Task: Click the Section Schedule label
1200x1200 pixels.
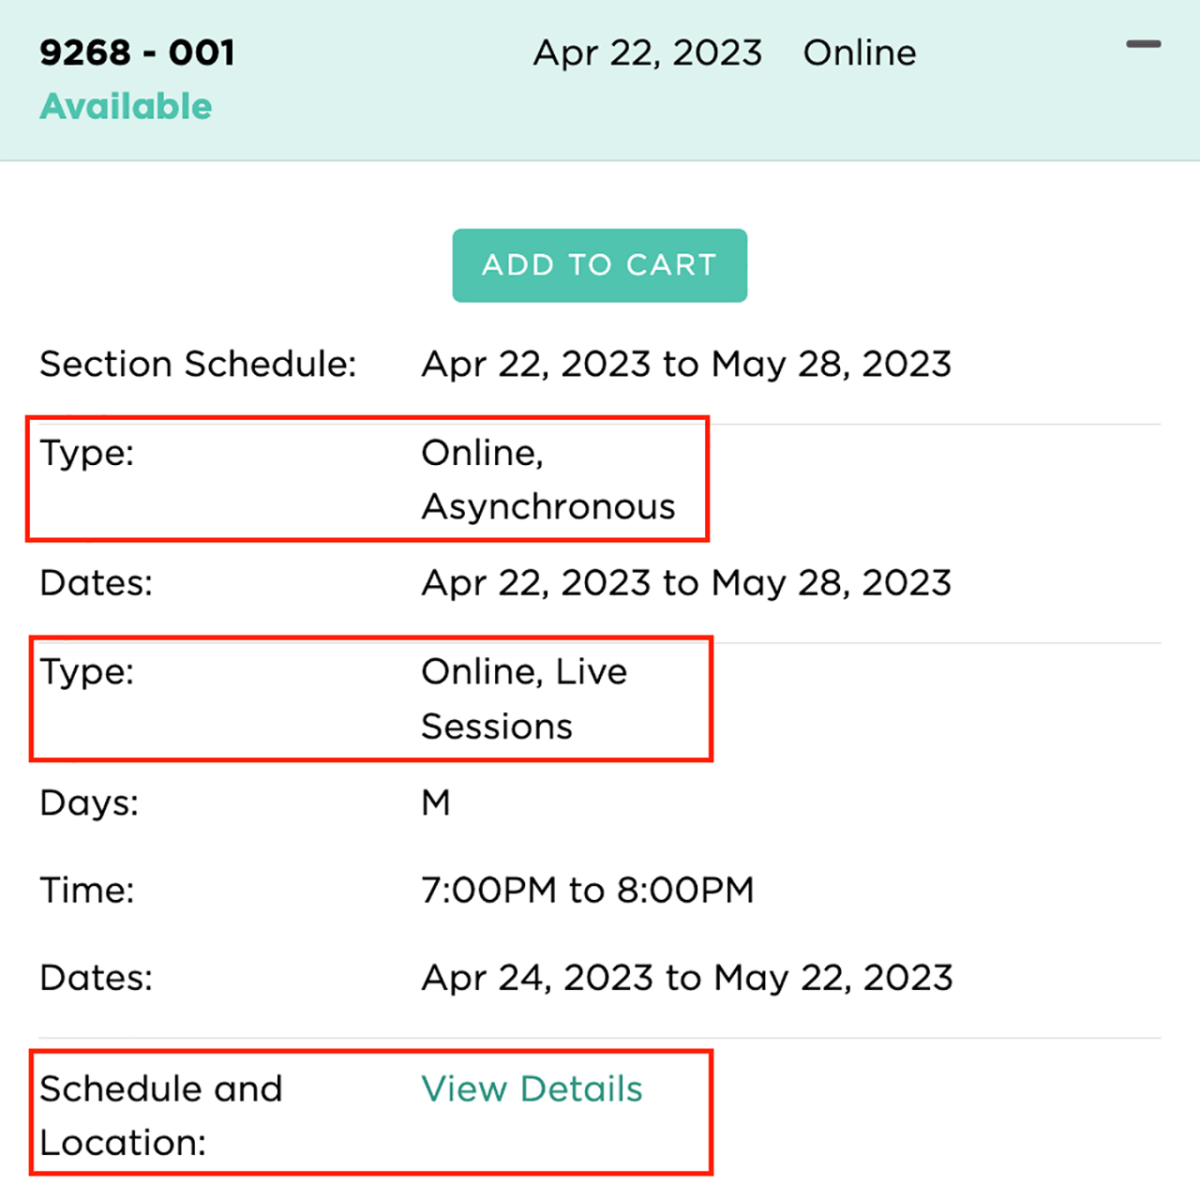Action: point(198,364)
